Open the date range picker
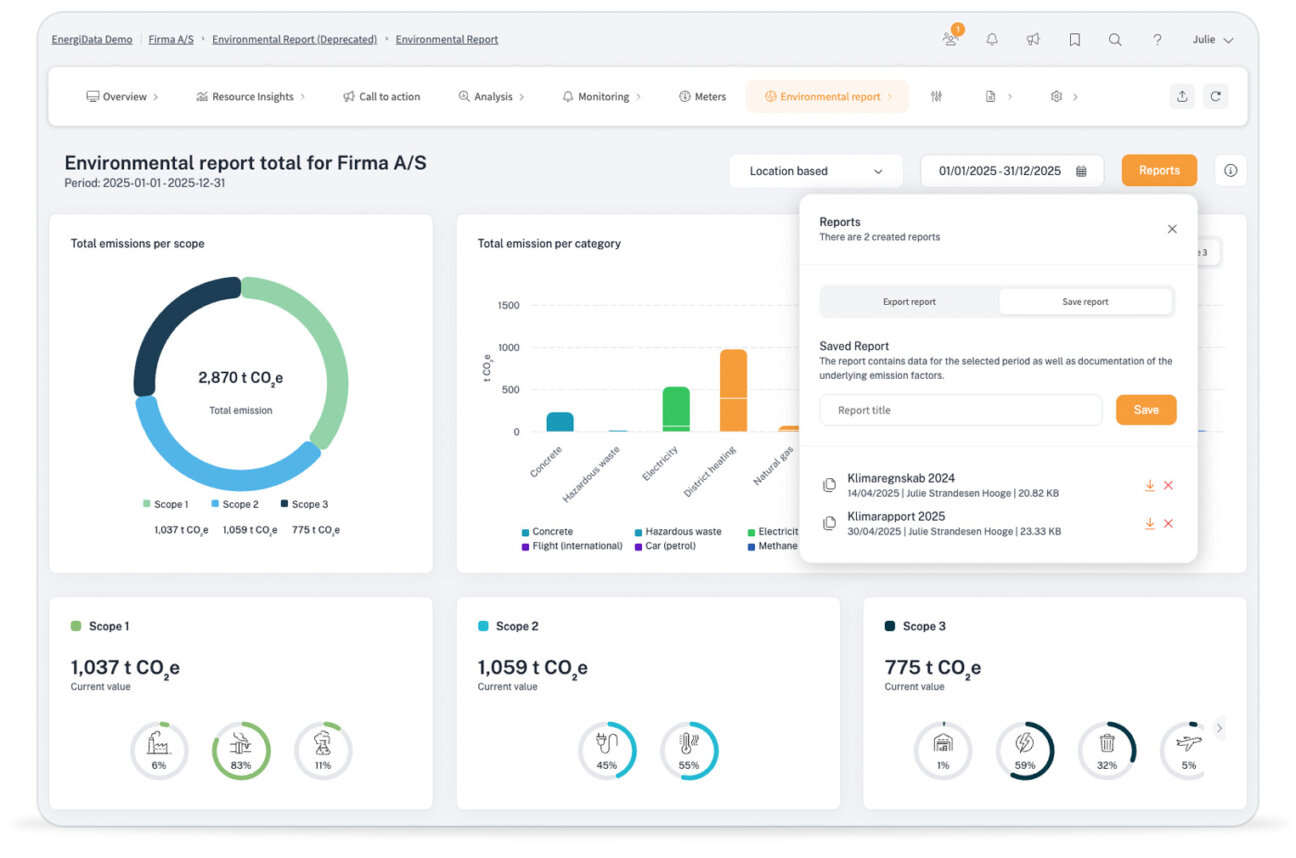Viewport: 1296px width, 858px height. point(1011,171)
